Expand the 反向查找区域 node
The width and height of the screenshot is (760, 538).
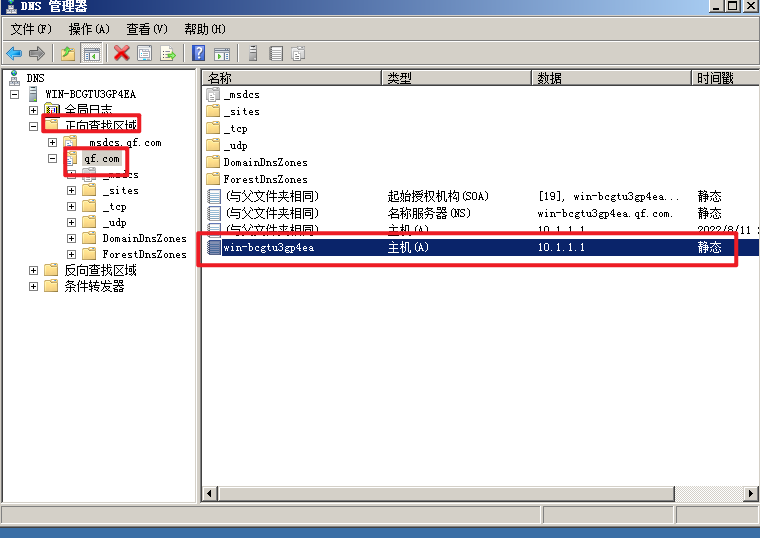(x=33, y=270)
